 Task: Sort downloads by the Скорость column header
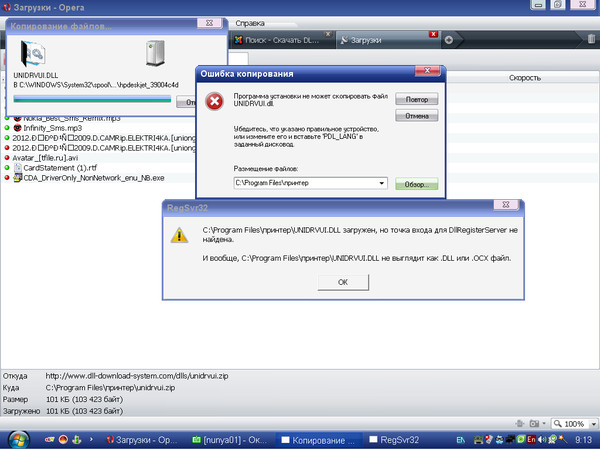tap(525, 78)
